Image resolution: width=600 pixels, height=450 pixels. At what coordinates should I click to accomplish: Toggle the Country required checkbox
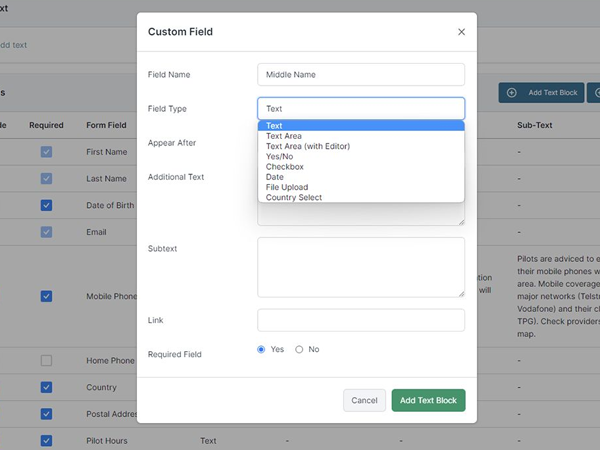tap(46, 387)
